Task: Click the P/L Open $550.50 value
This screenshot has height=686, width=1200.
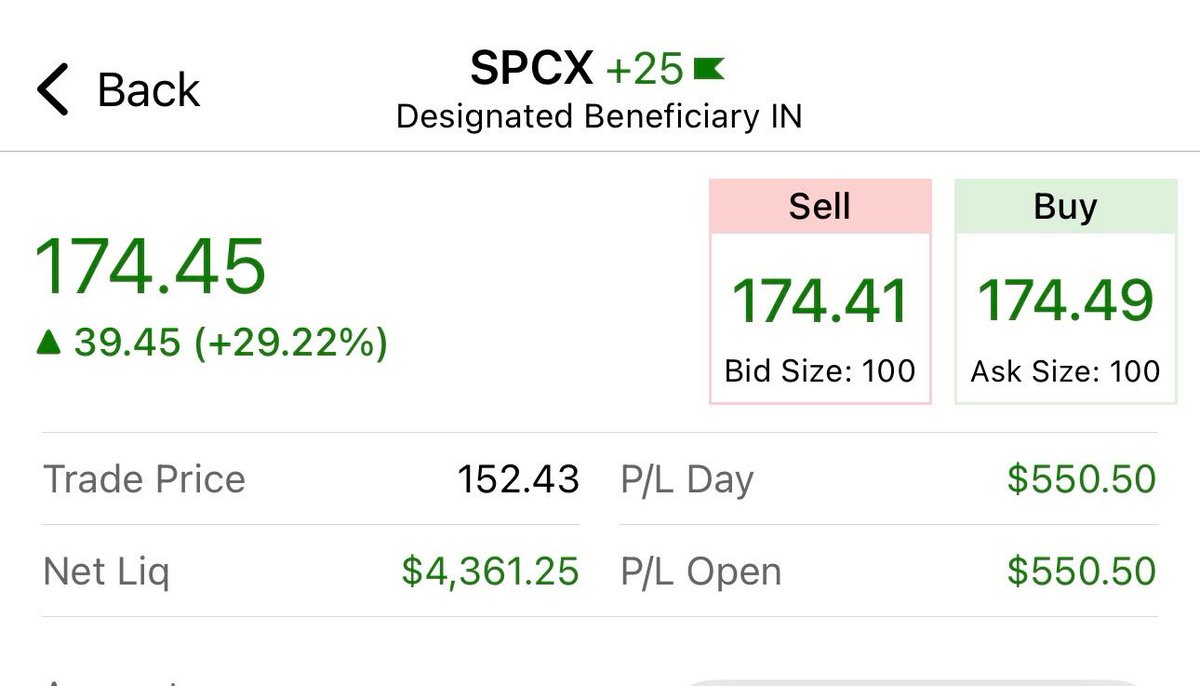Action: (x=1082, y=572)
